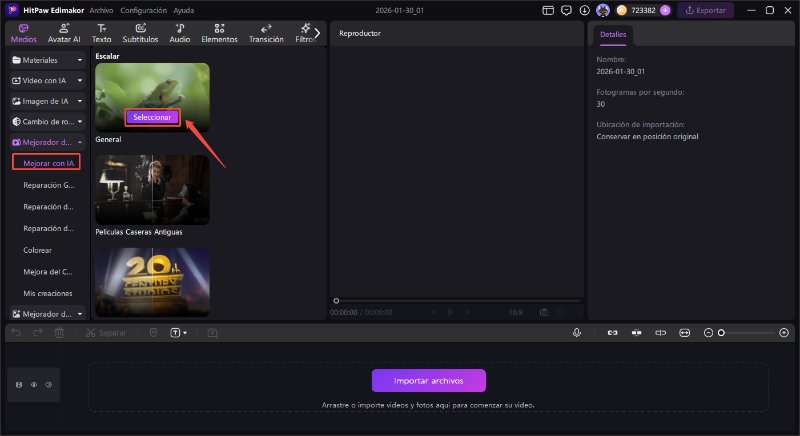Click the player Play button
The width and height of the screenshot is (800, 436).
(450, 312)
